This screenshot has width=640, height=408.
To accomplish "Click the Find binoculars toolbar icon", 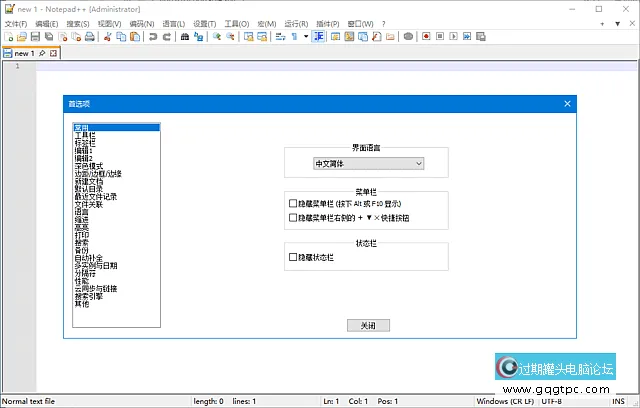I will 185,36.
